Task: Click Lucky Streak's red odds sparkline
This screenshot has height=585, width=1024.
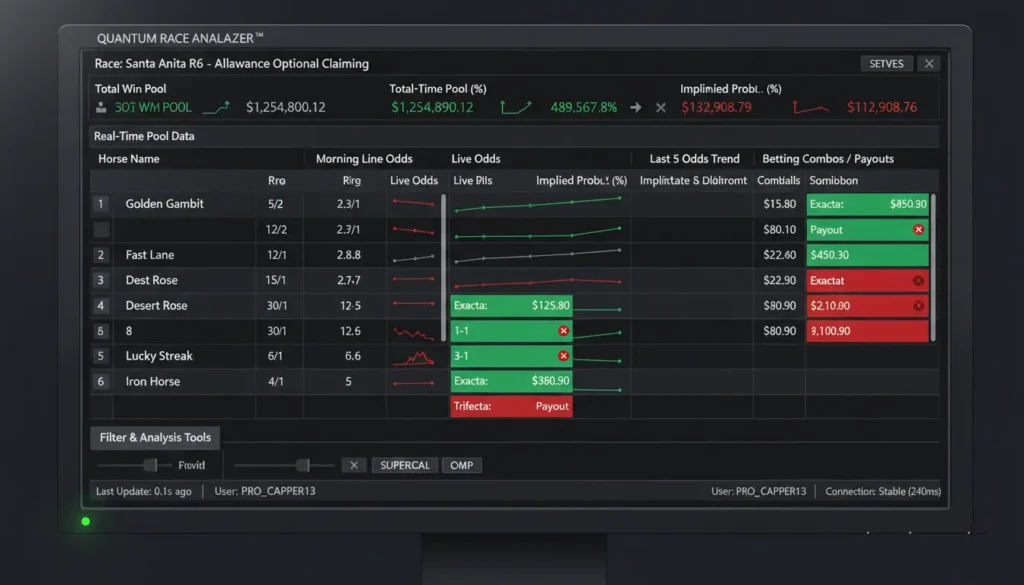Action: (x=413, y=358)
